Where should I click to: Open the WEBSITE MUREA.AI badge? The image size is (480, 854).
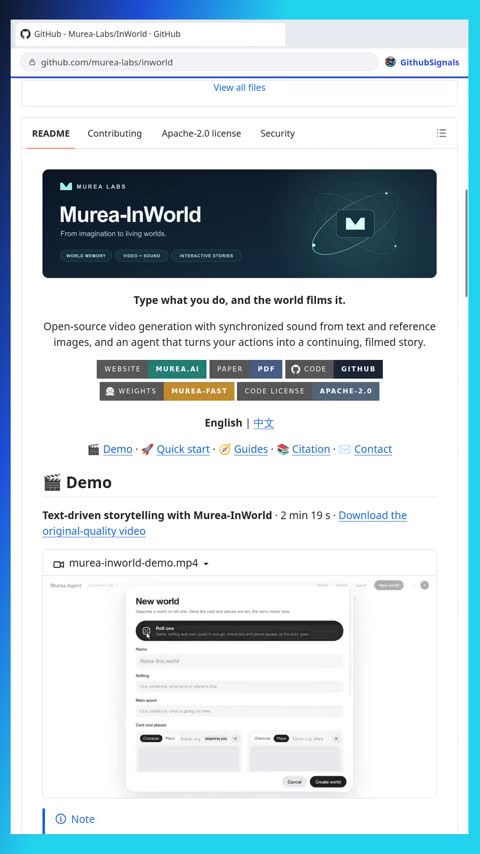[x=151, y=369]
